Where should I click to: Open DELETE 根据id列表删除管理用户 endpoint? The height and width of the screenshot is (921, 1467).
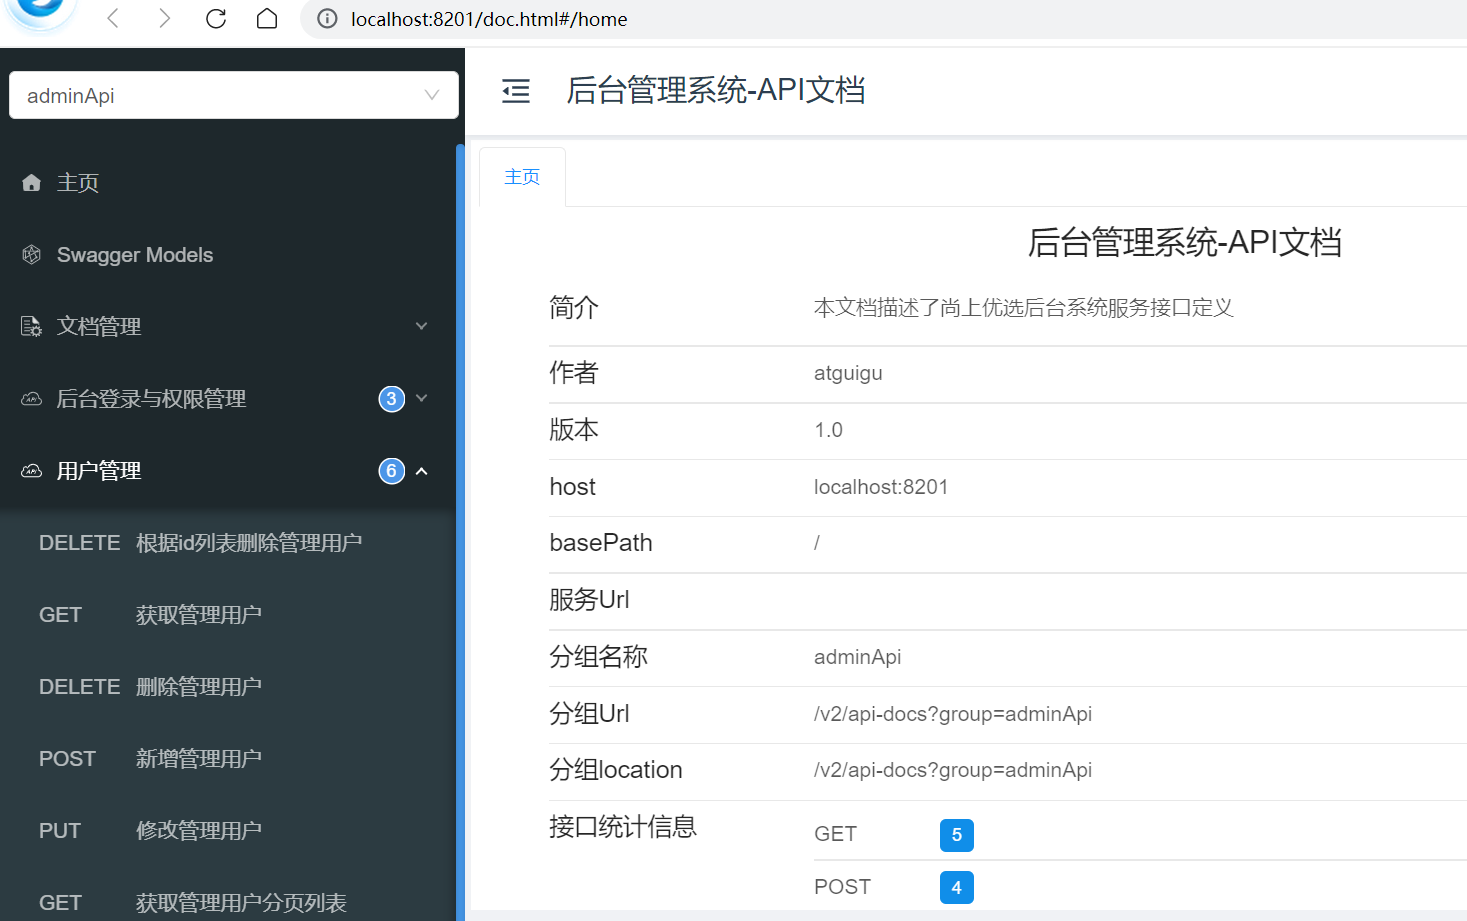[x=200, y=543]
